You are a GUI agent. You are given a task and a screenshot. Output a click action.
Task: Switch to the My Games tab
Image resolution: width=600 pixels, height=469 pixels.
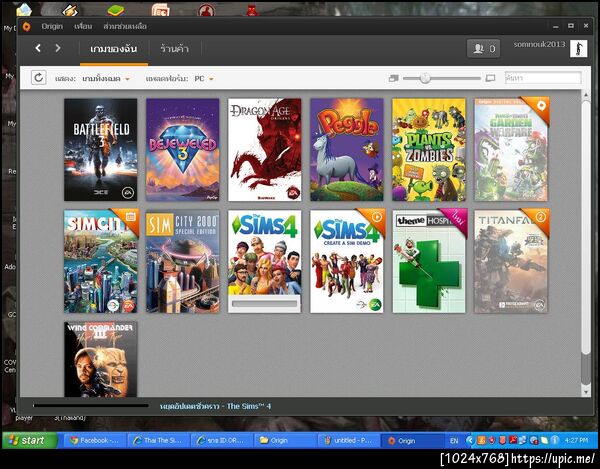114,49
